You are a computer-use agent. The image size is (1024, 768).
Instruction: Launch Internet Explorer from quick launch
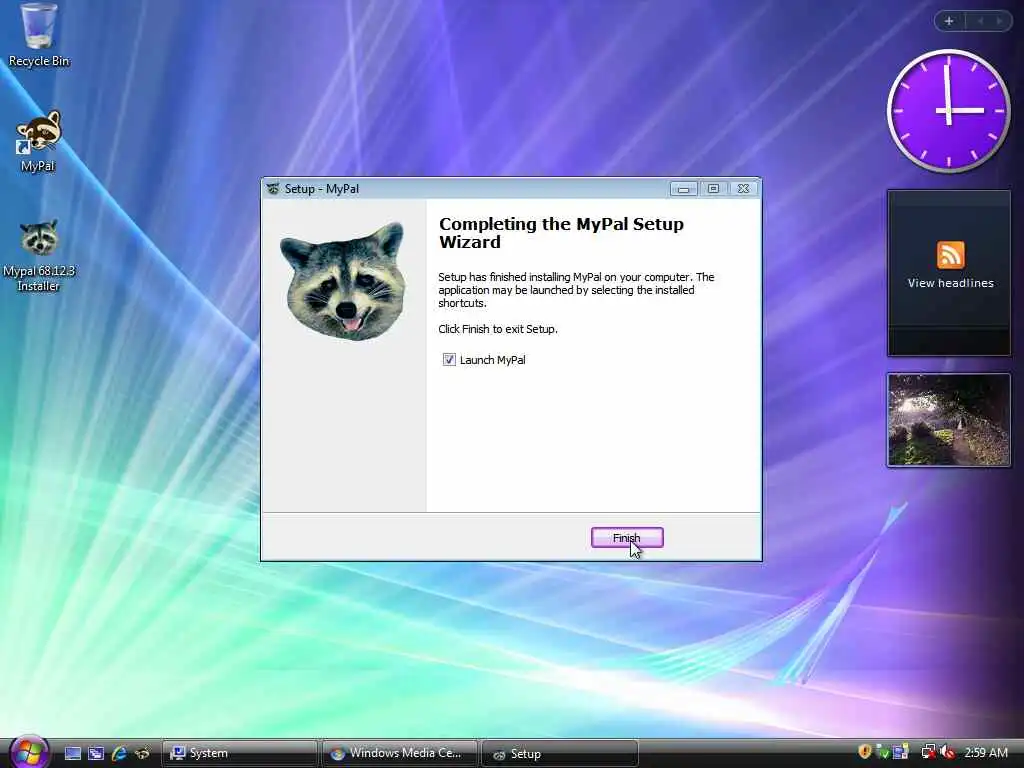click(x=119, y=754)
